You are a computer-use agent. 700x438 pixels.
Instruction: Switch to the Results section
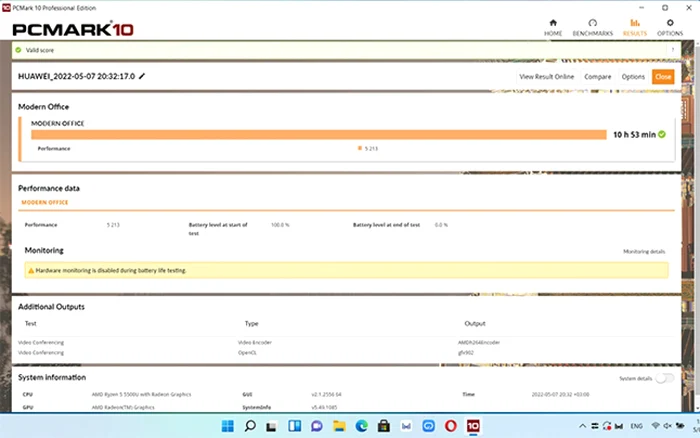click(x=634, y=28)
